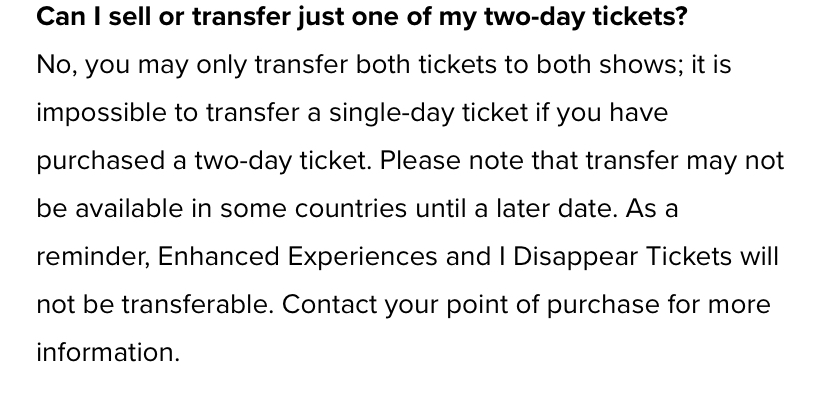Click the "Enhanced Experiences" text
This screenshot has height=396, width=828.
pyautogui.click(x=297, y=257)
